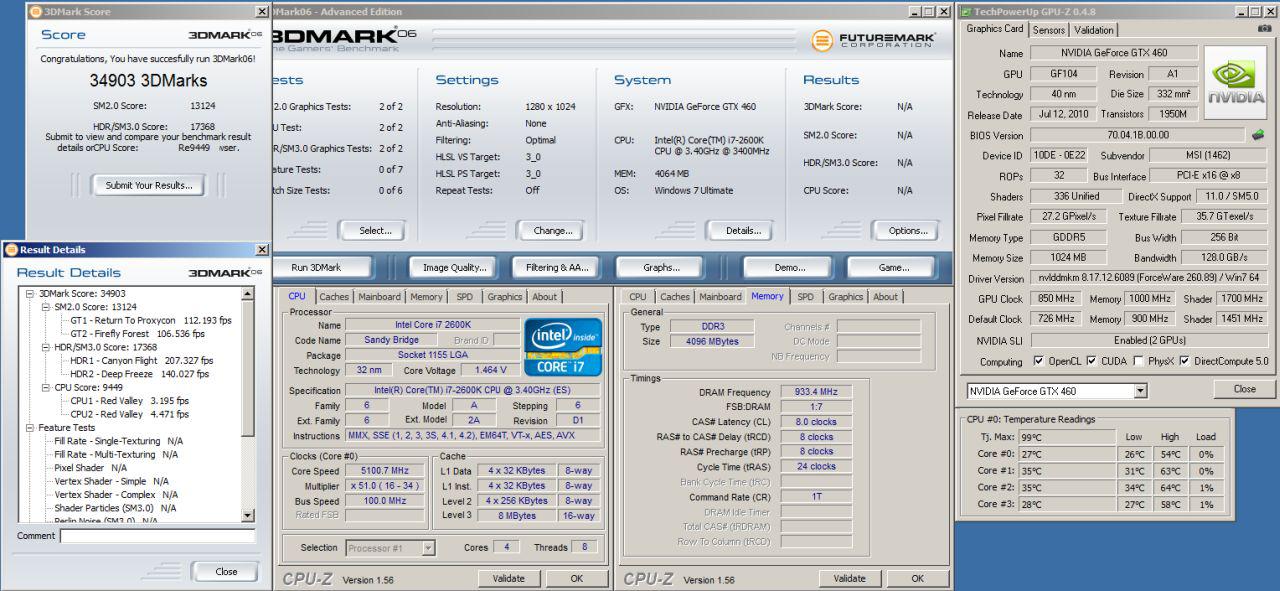Toggle the DirectCompute 5.0 checkbox
This screenshot has width=1280, height=591.
tap(1185, 361)
